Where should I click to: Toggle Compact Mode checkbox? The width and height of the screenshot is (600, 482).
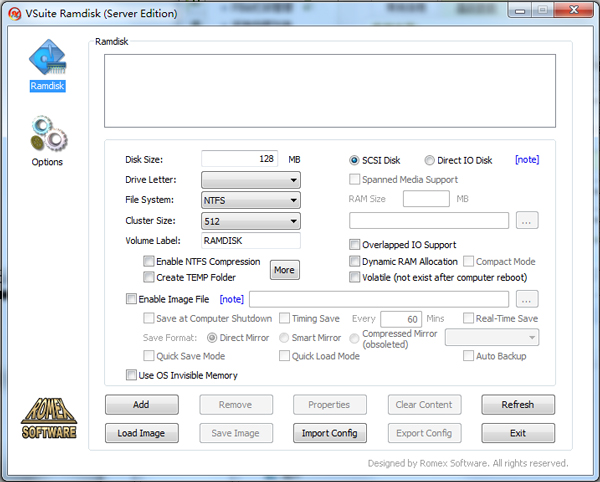click(468, 261)
